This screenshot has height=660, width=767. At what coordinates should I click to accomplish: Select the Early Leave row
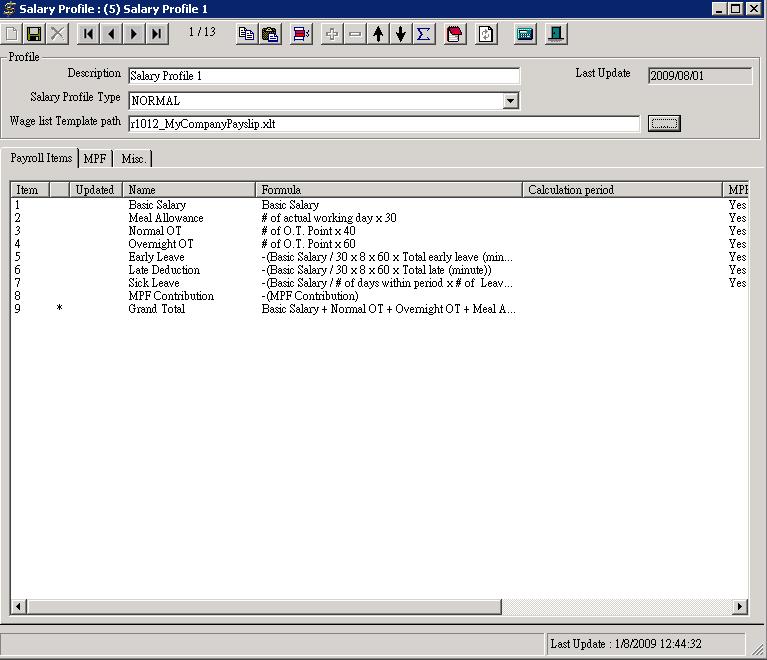379,257
